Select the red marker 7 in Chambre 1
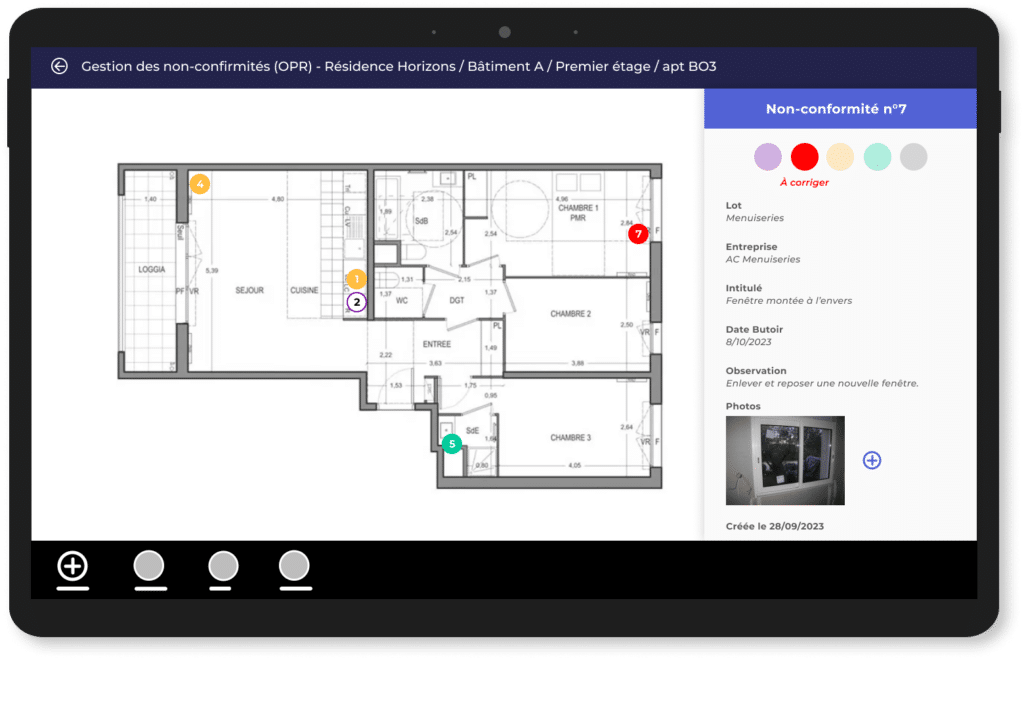Viewport: 1024px width, 727px height. (638, 233)
